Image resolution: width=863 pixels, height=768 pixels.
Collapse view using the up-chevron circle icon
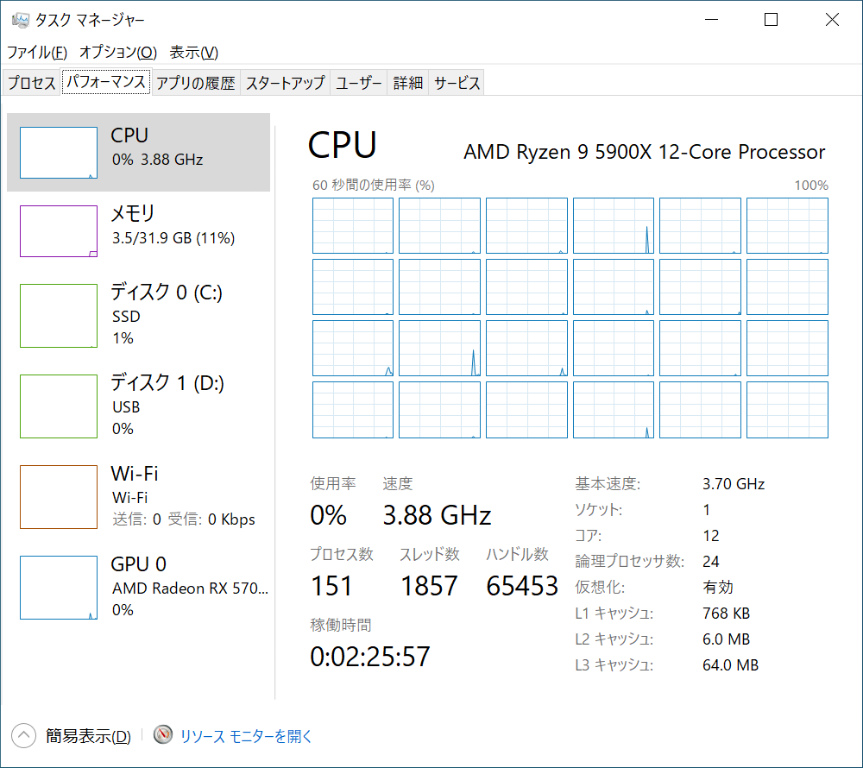[24, 736]
